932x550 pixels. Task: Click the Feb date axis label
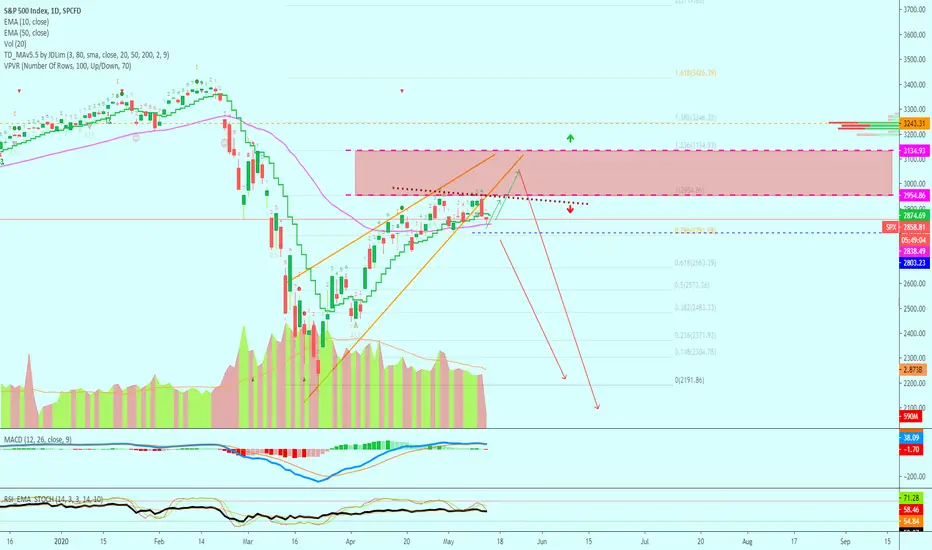(x=159, y=542)
